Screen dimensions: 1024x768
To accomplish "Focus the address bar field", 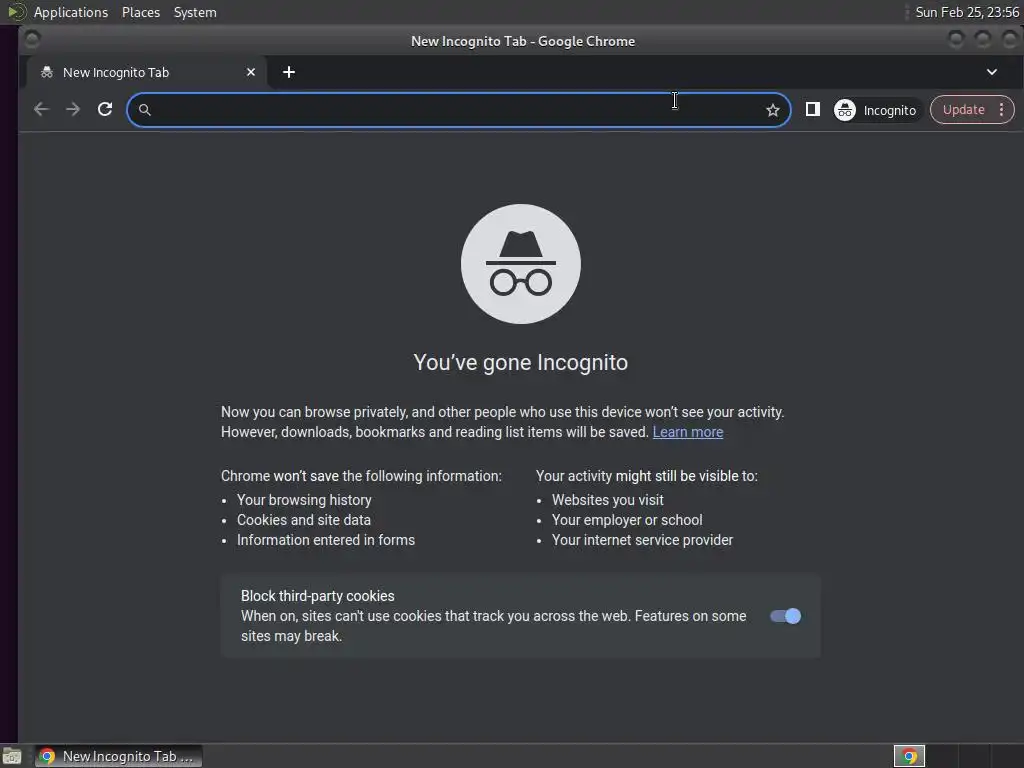I will point(458,110).
